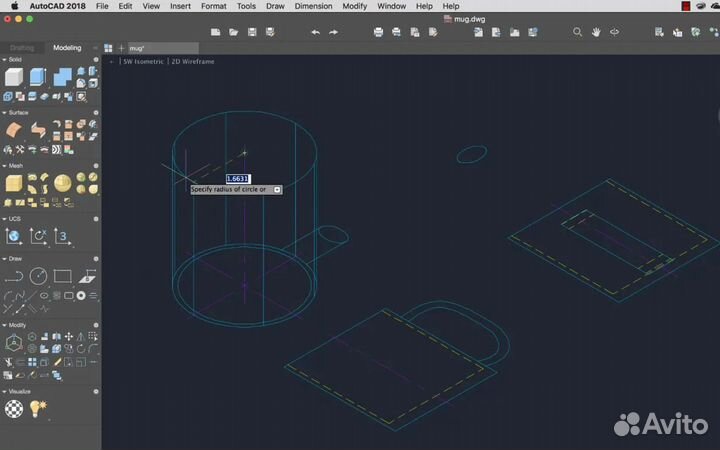Collapse the Mesh panel section
Viewport: 720px width, 450px height.
[4, 166]
